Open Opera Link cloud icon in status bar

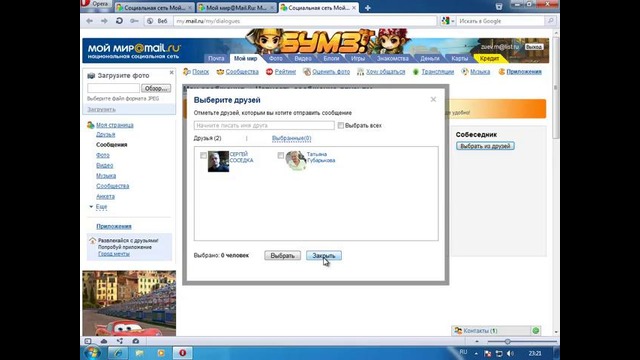pyautogui.click(x=104, y=341)
